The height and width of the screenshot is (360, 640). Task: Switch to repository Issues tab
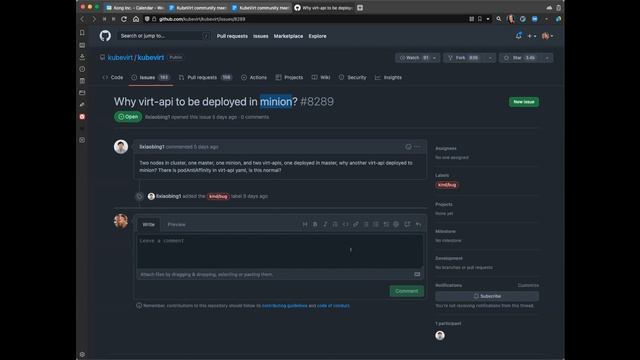pos(151,77)
